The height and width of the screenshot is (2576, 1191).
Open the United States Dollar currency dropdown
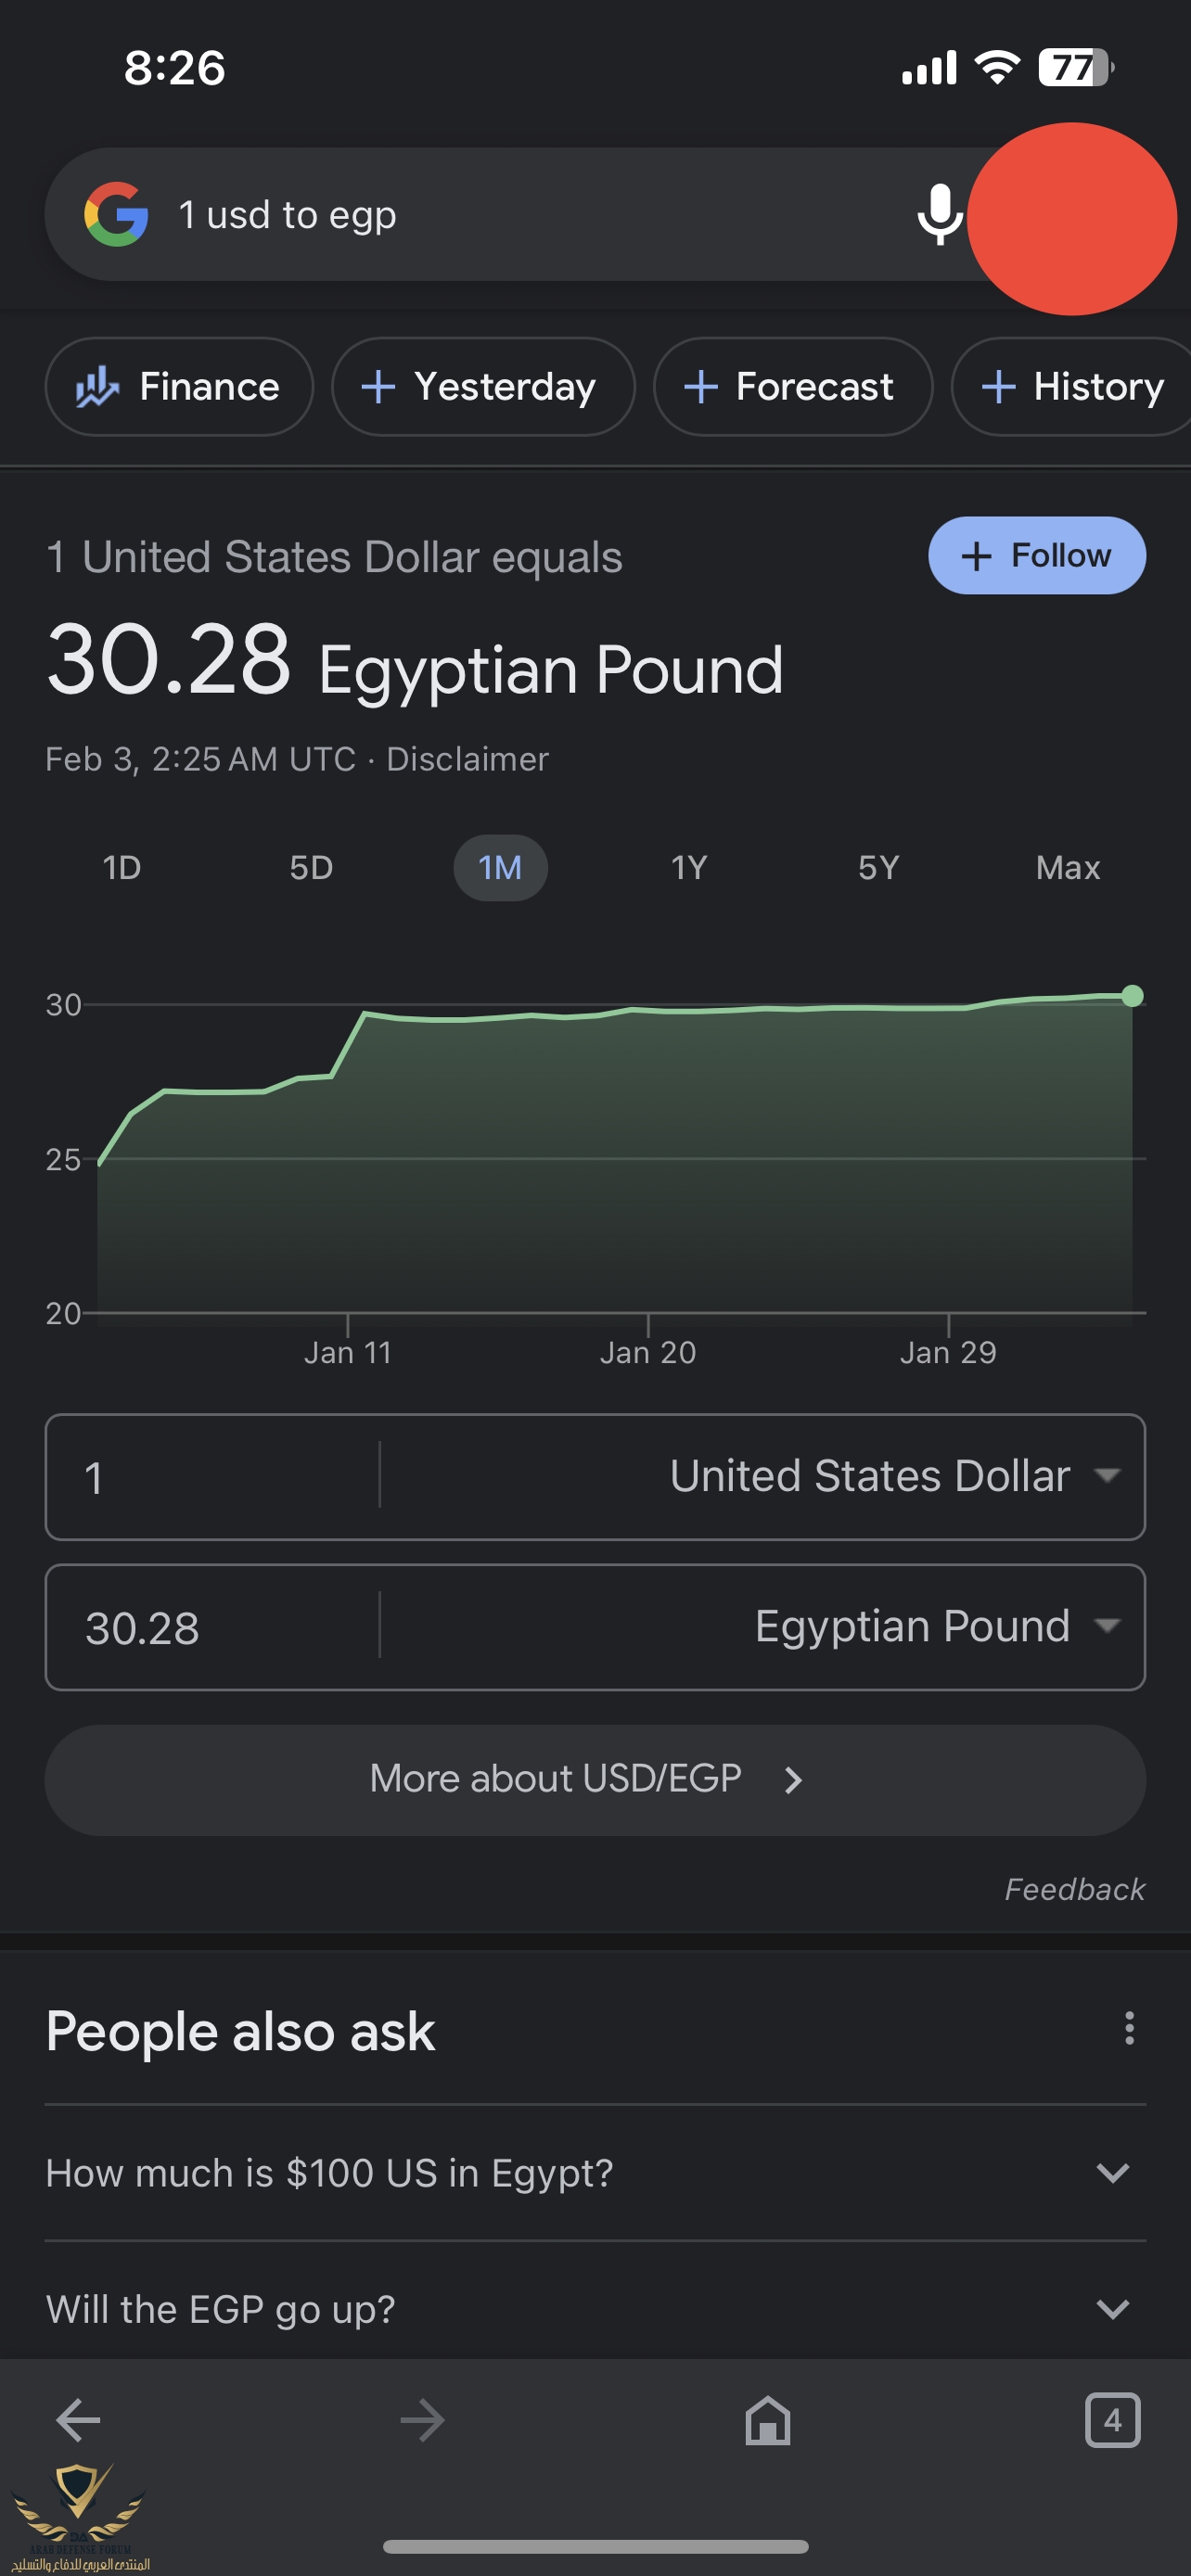tap(893, 1476)
